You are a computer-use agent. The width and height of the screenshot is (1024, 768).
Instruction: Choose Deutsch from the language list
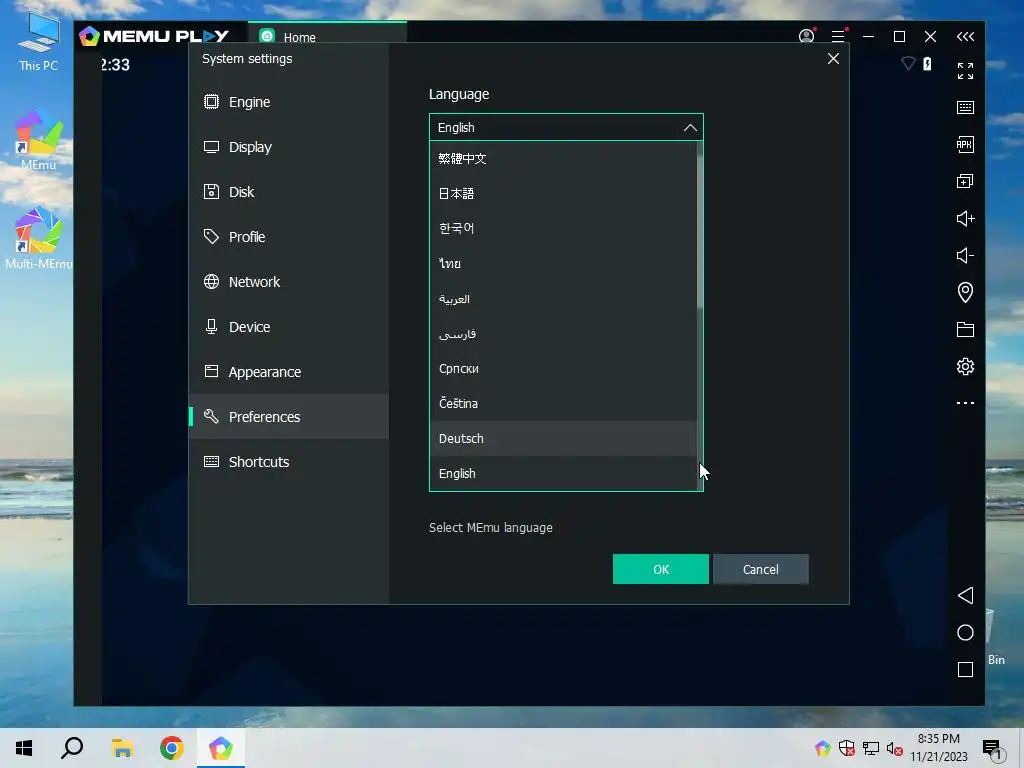tap(563, 438)
